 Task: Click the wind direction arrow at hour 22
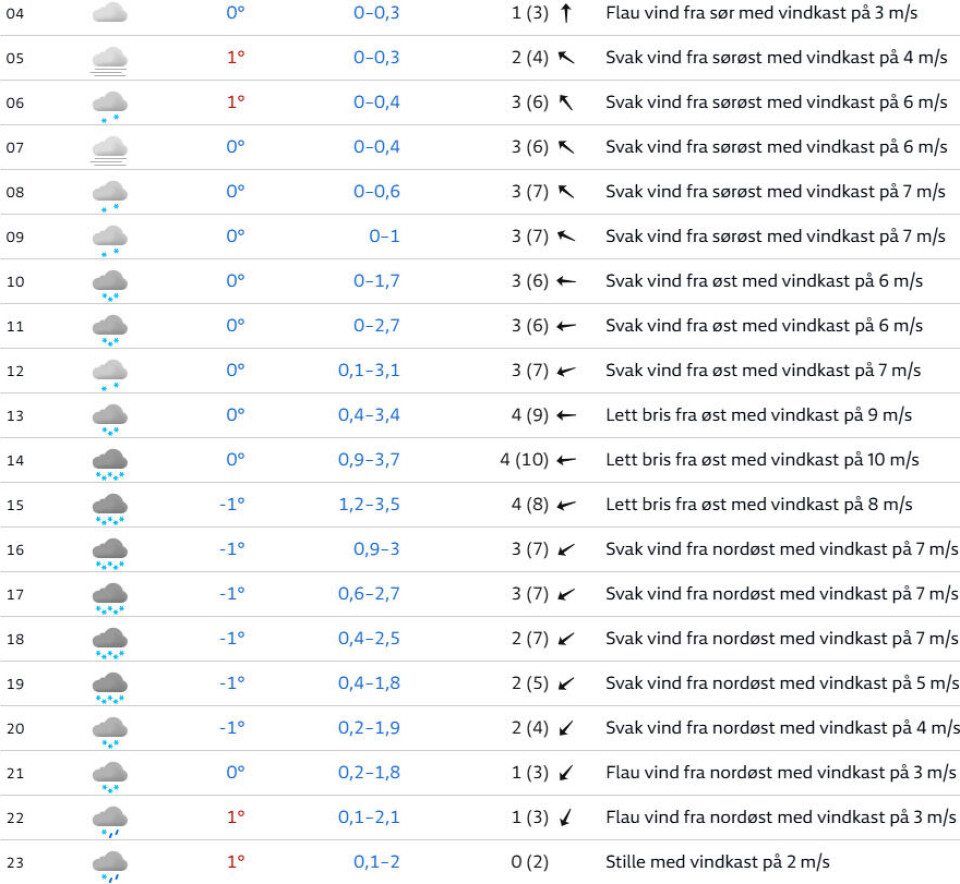566,818
